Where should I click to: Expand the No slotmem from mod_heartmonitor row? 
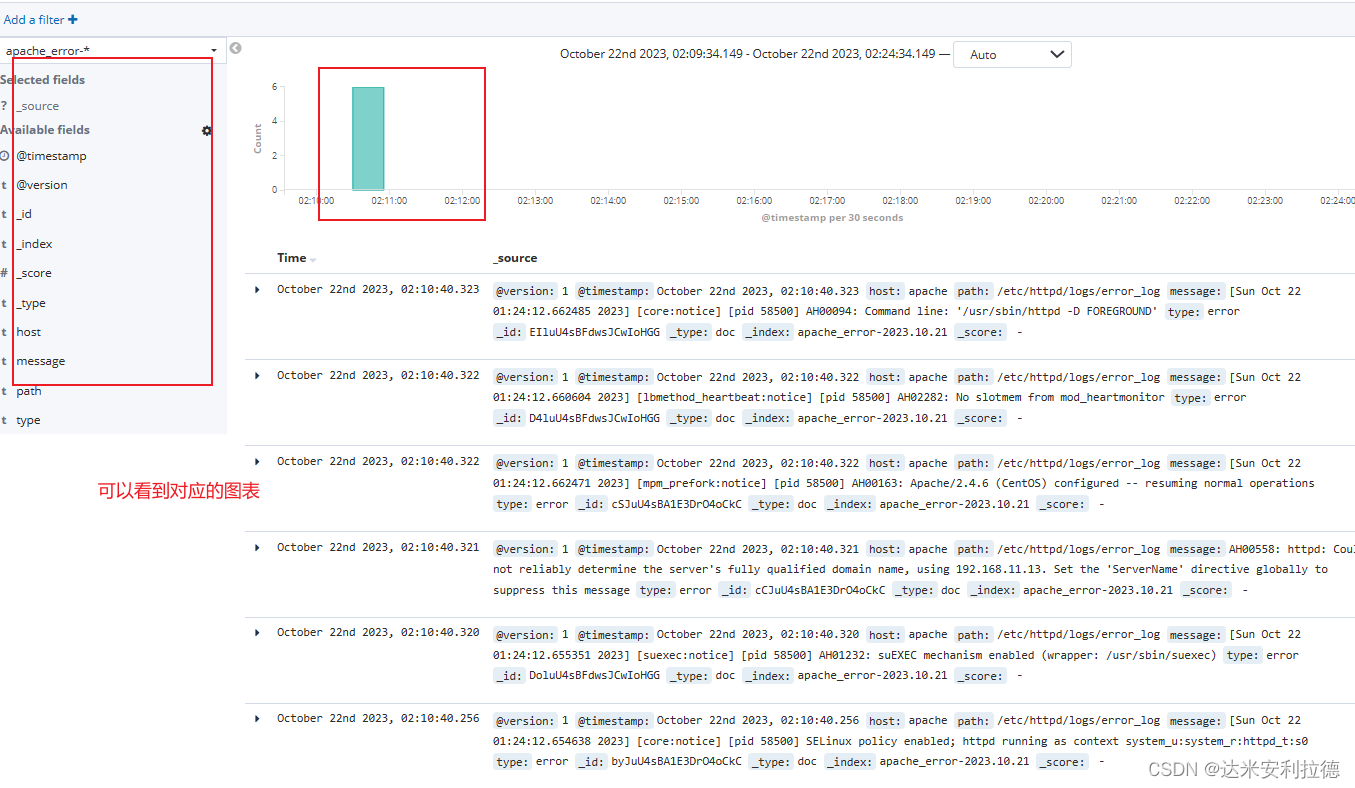pyautogui.click(x=257, y=375)
